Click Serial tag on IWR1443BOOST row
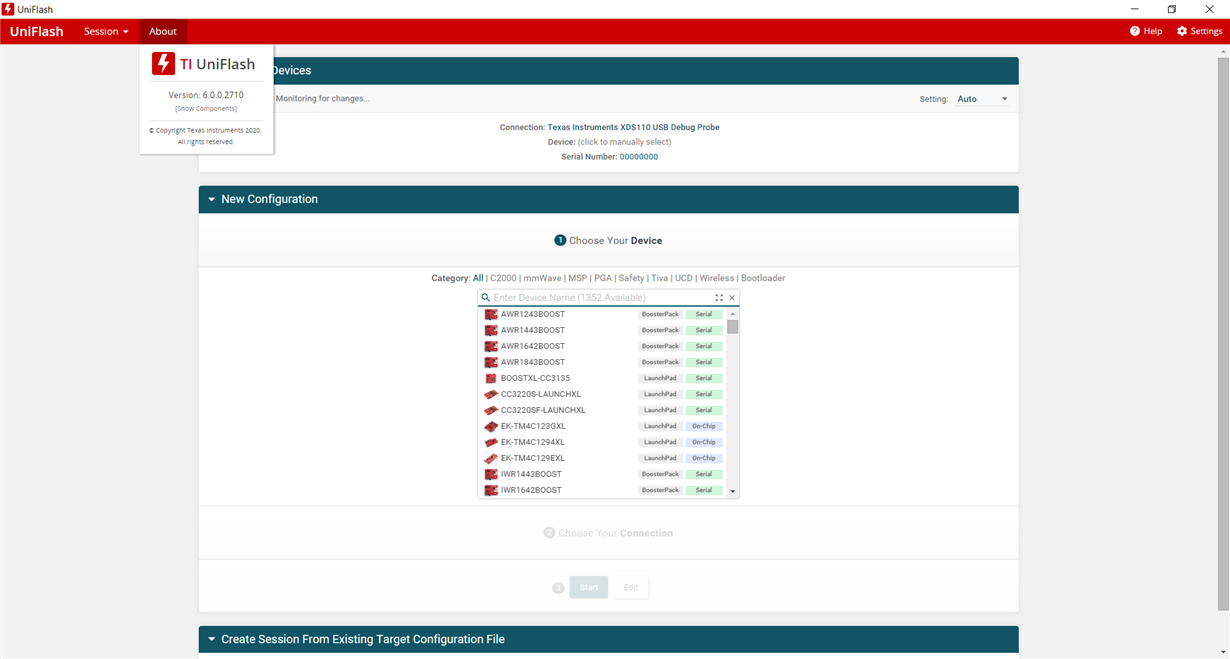This screenshot has height=659, width=1230. 704,474
